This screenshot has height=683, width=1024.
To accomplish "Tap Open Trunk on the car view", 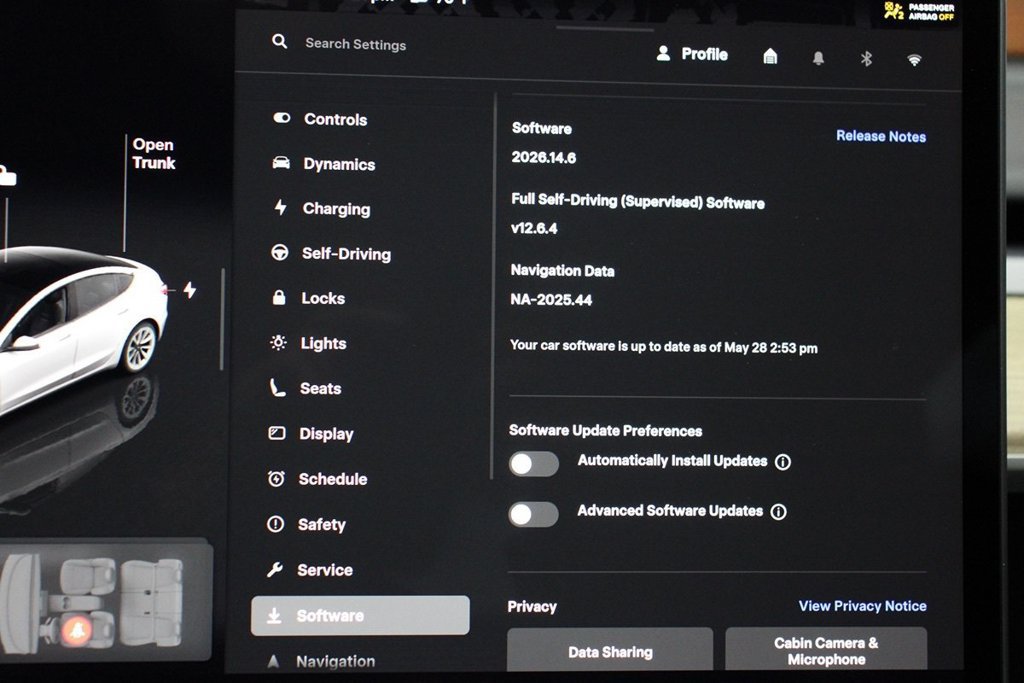I will tap(153, 153).
